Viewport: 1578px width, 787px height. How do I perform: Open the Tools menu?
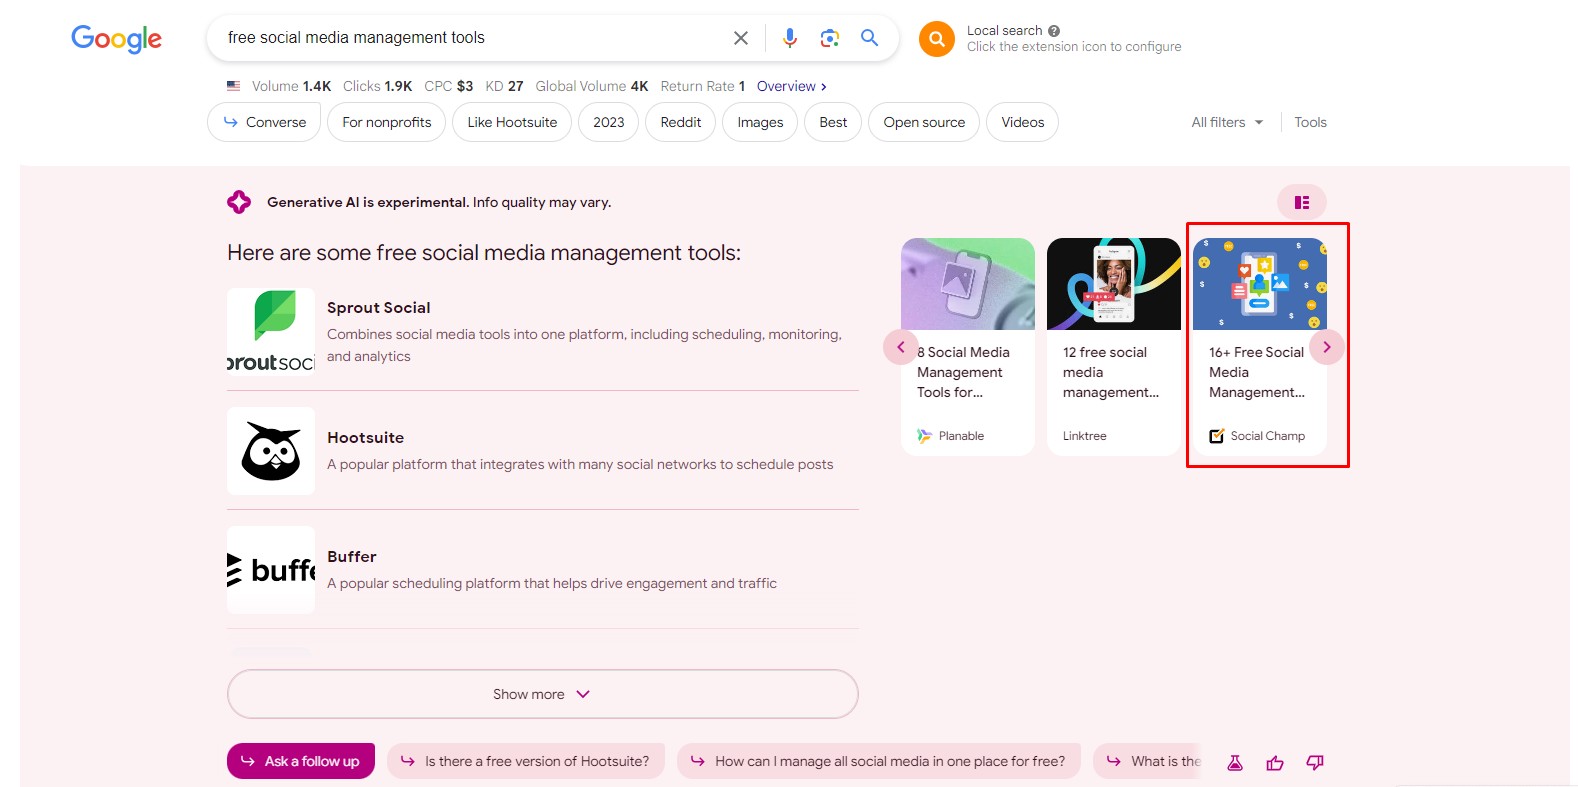click(1310, 122)
